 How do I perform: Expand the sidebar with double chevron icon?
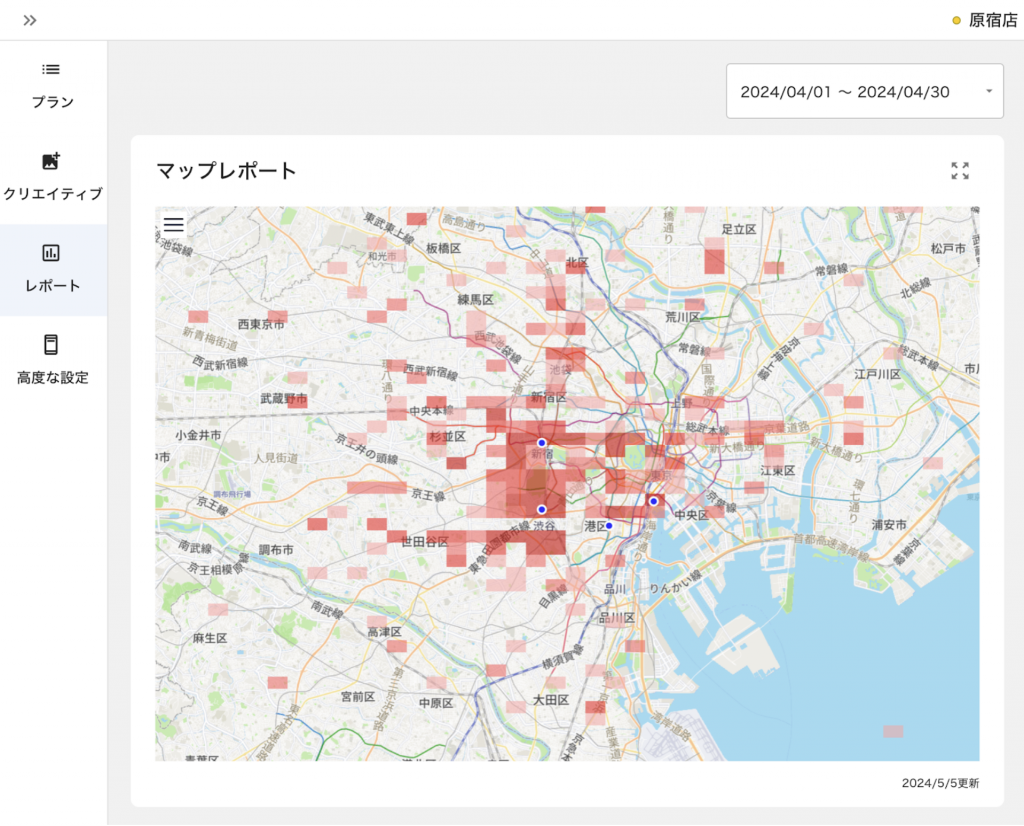pyautogui.click(x=29, y=20)
